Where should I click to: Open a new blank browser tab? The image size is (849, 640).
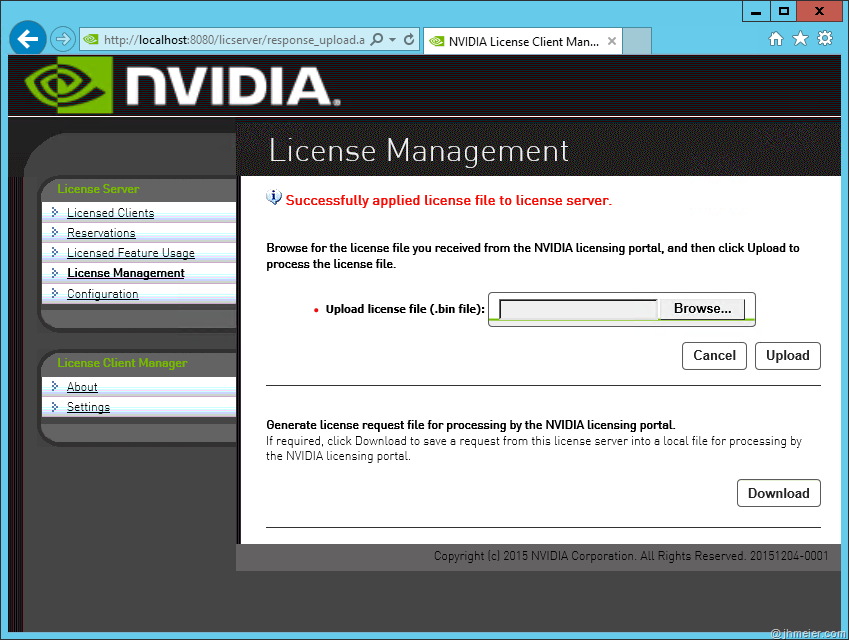pyautogui.click(x=637, y=41)
